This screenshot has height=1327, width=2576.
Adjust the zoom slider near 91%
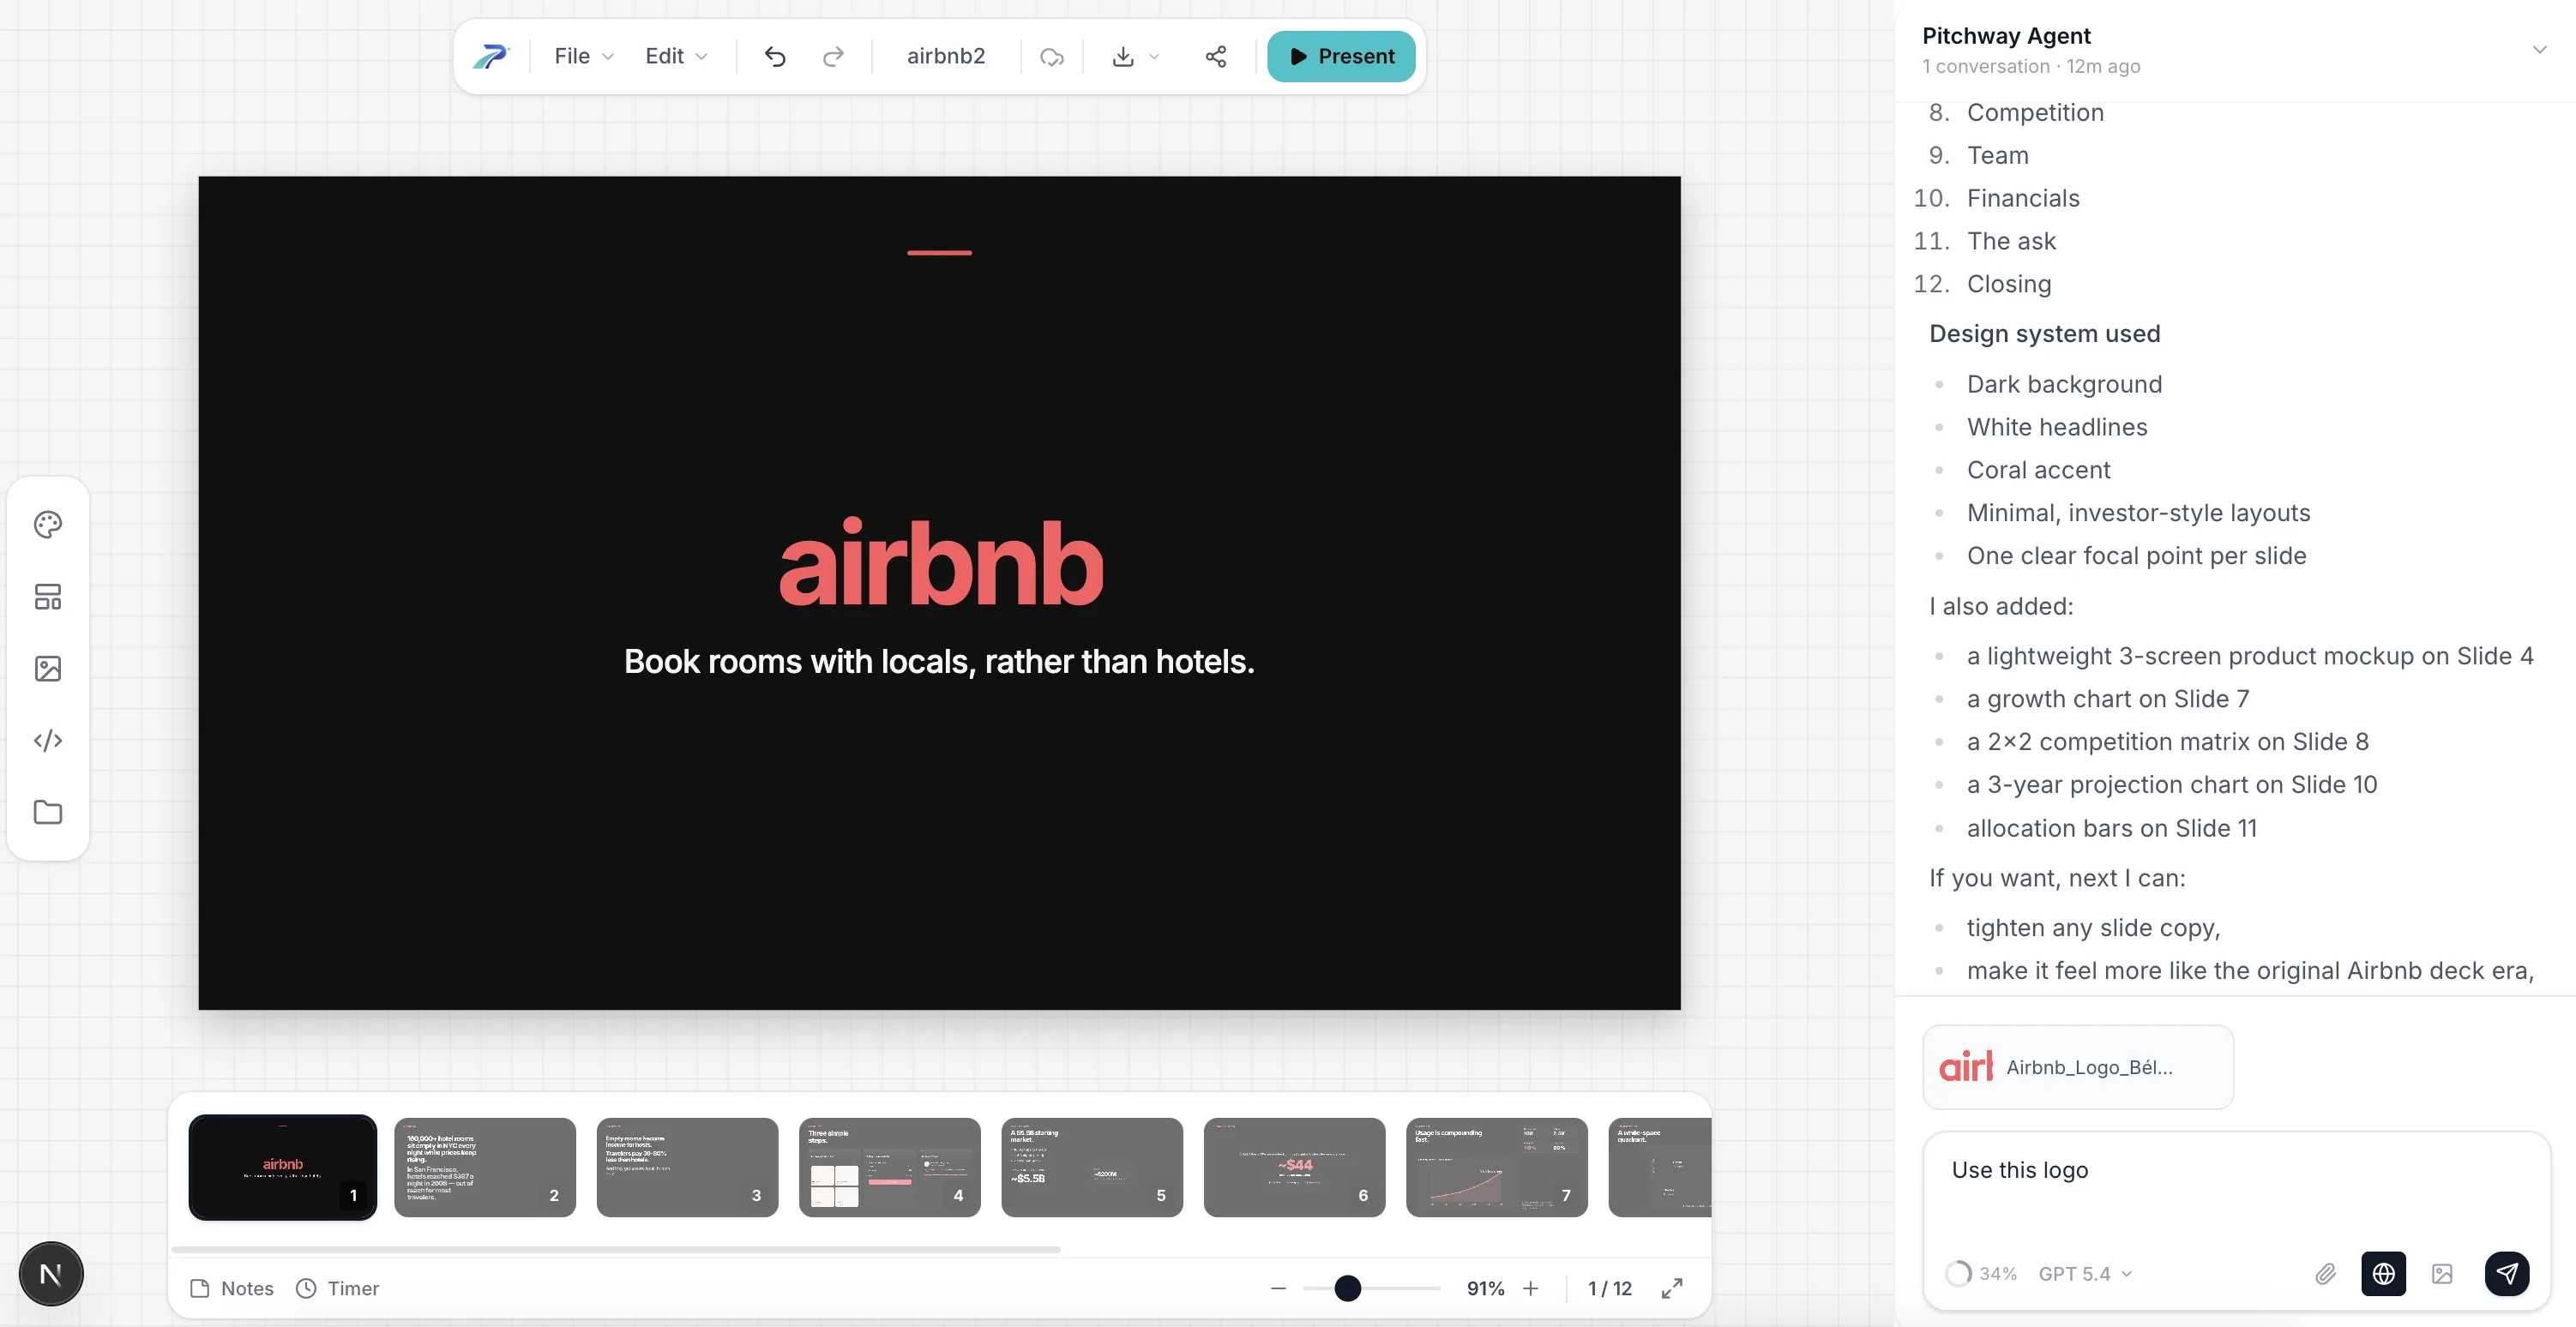1348,1289
